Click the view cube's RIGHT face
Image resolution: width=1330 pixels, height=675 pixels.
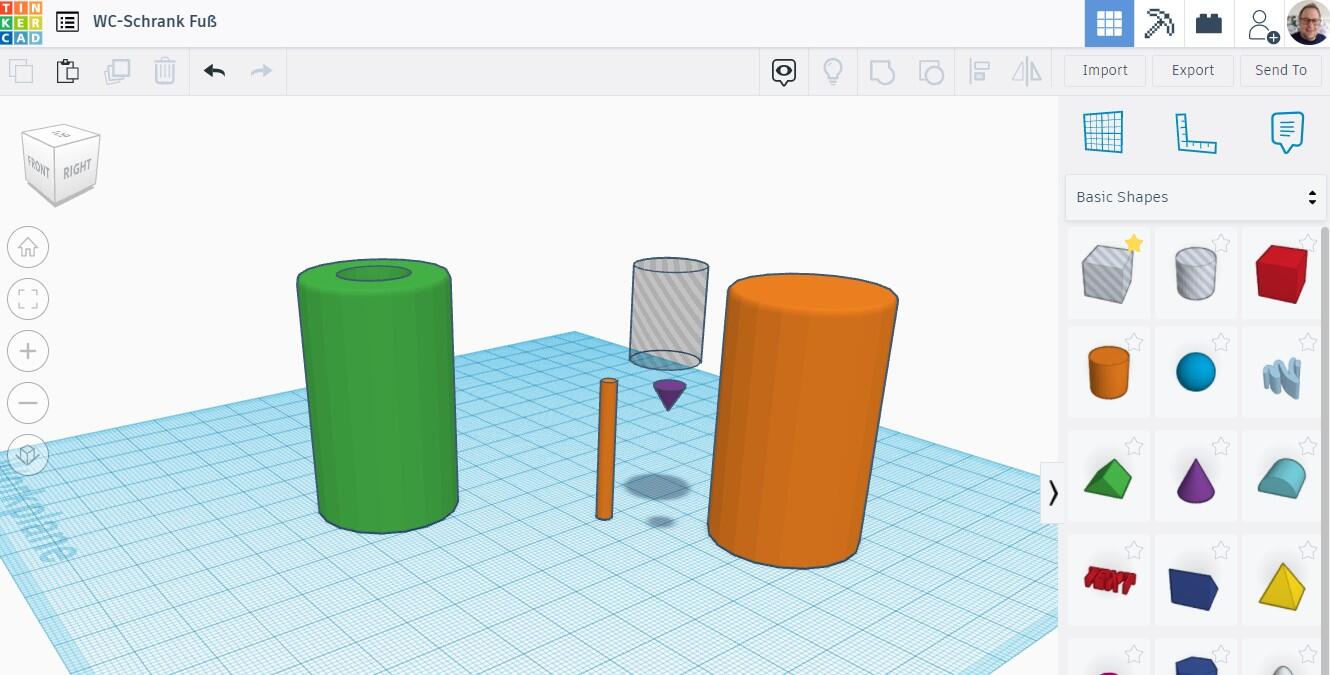[x=78, y=169]
